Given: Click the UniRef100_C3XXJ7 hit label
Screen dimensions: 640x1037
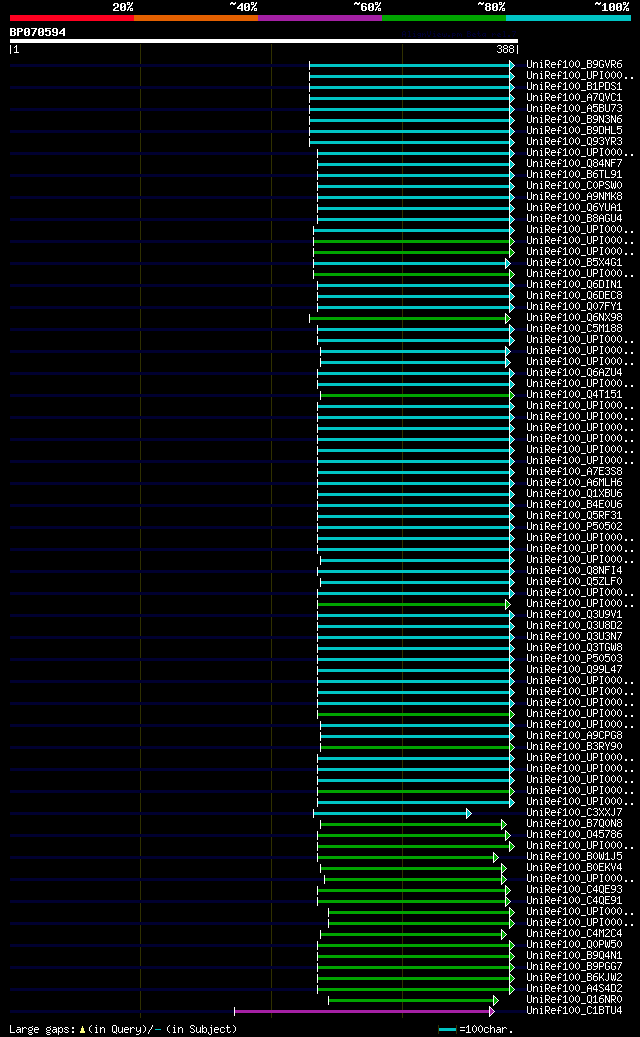Looking at the screenshot, I should 574,812.
